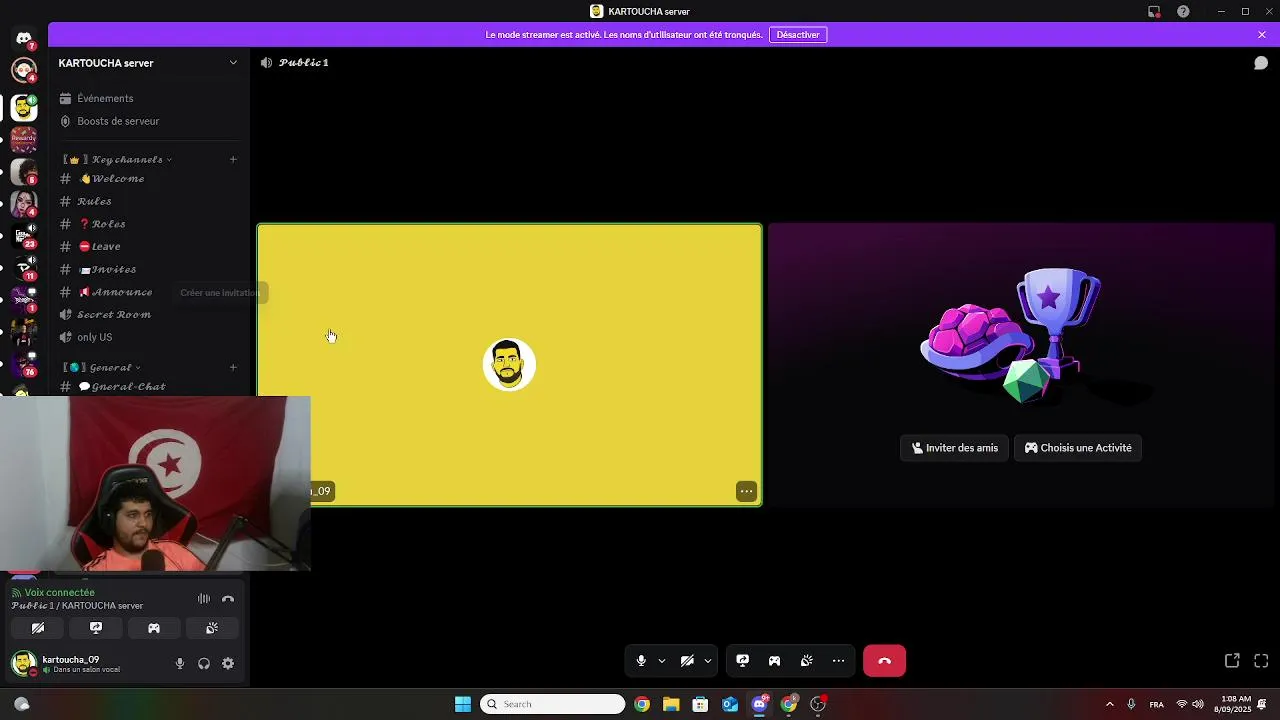The image size is (1280, 720).
Task: Pop out the call window
Action: coord(1232,661)
